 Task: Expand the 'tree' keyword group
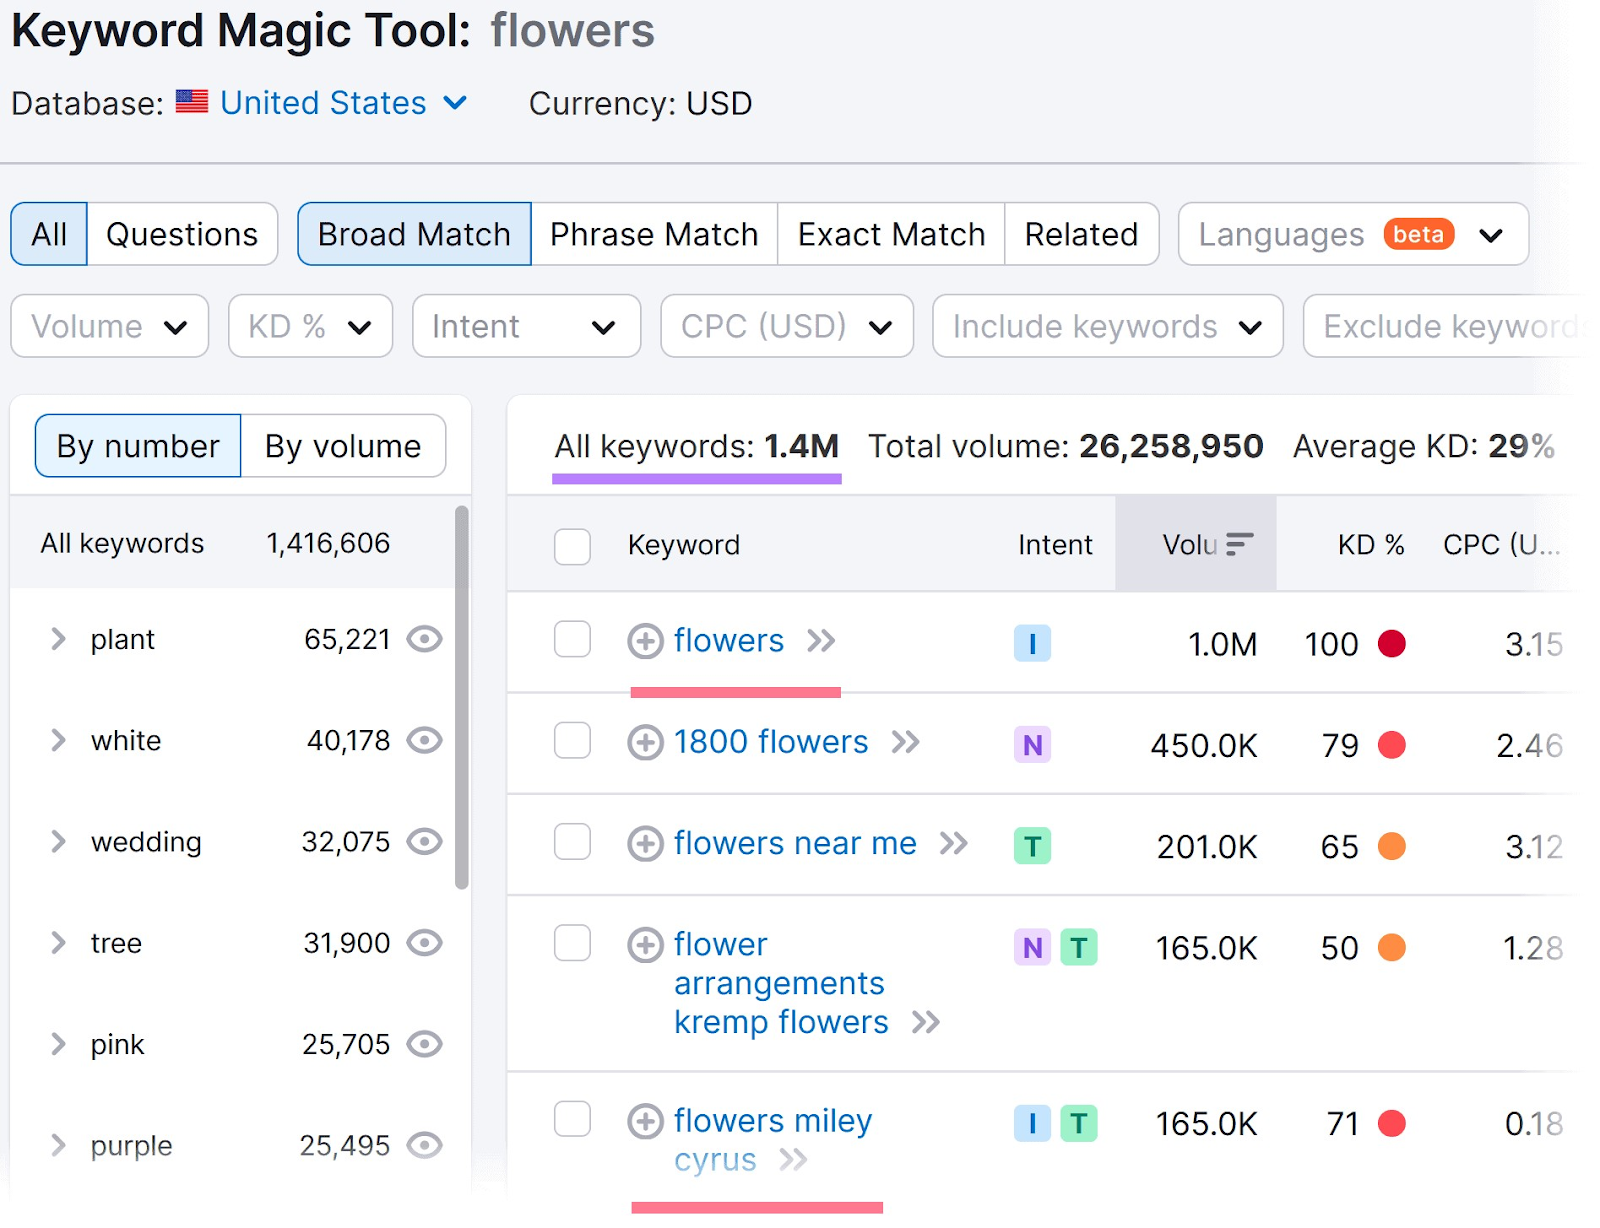point(57,942)
